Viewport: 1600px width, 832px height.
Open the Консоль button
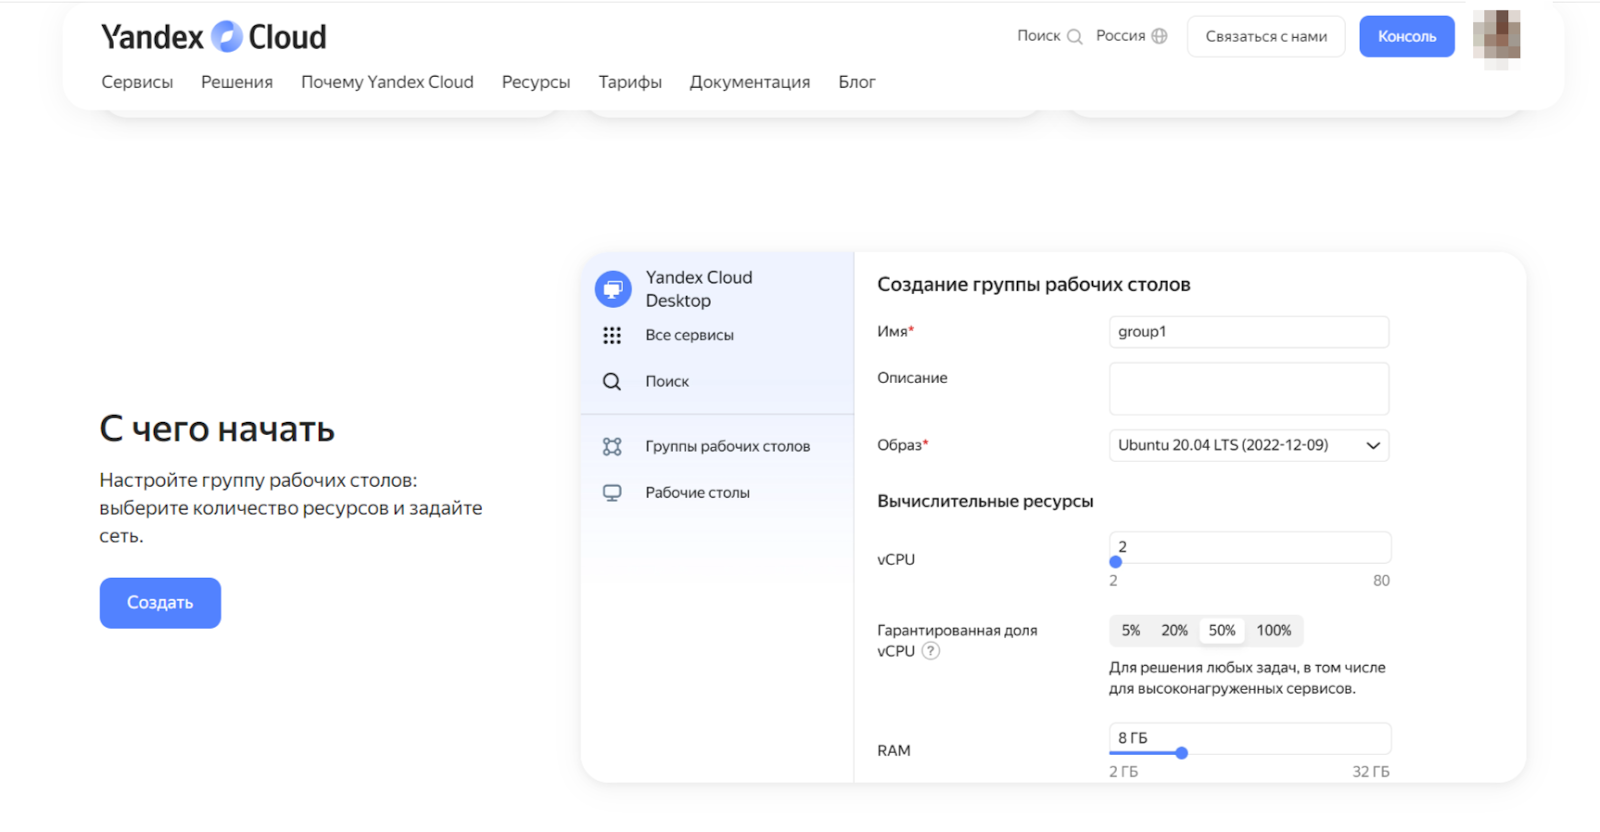pyautogui.click(x=1407, y=37)
